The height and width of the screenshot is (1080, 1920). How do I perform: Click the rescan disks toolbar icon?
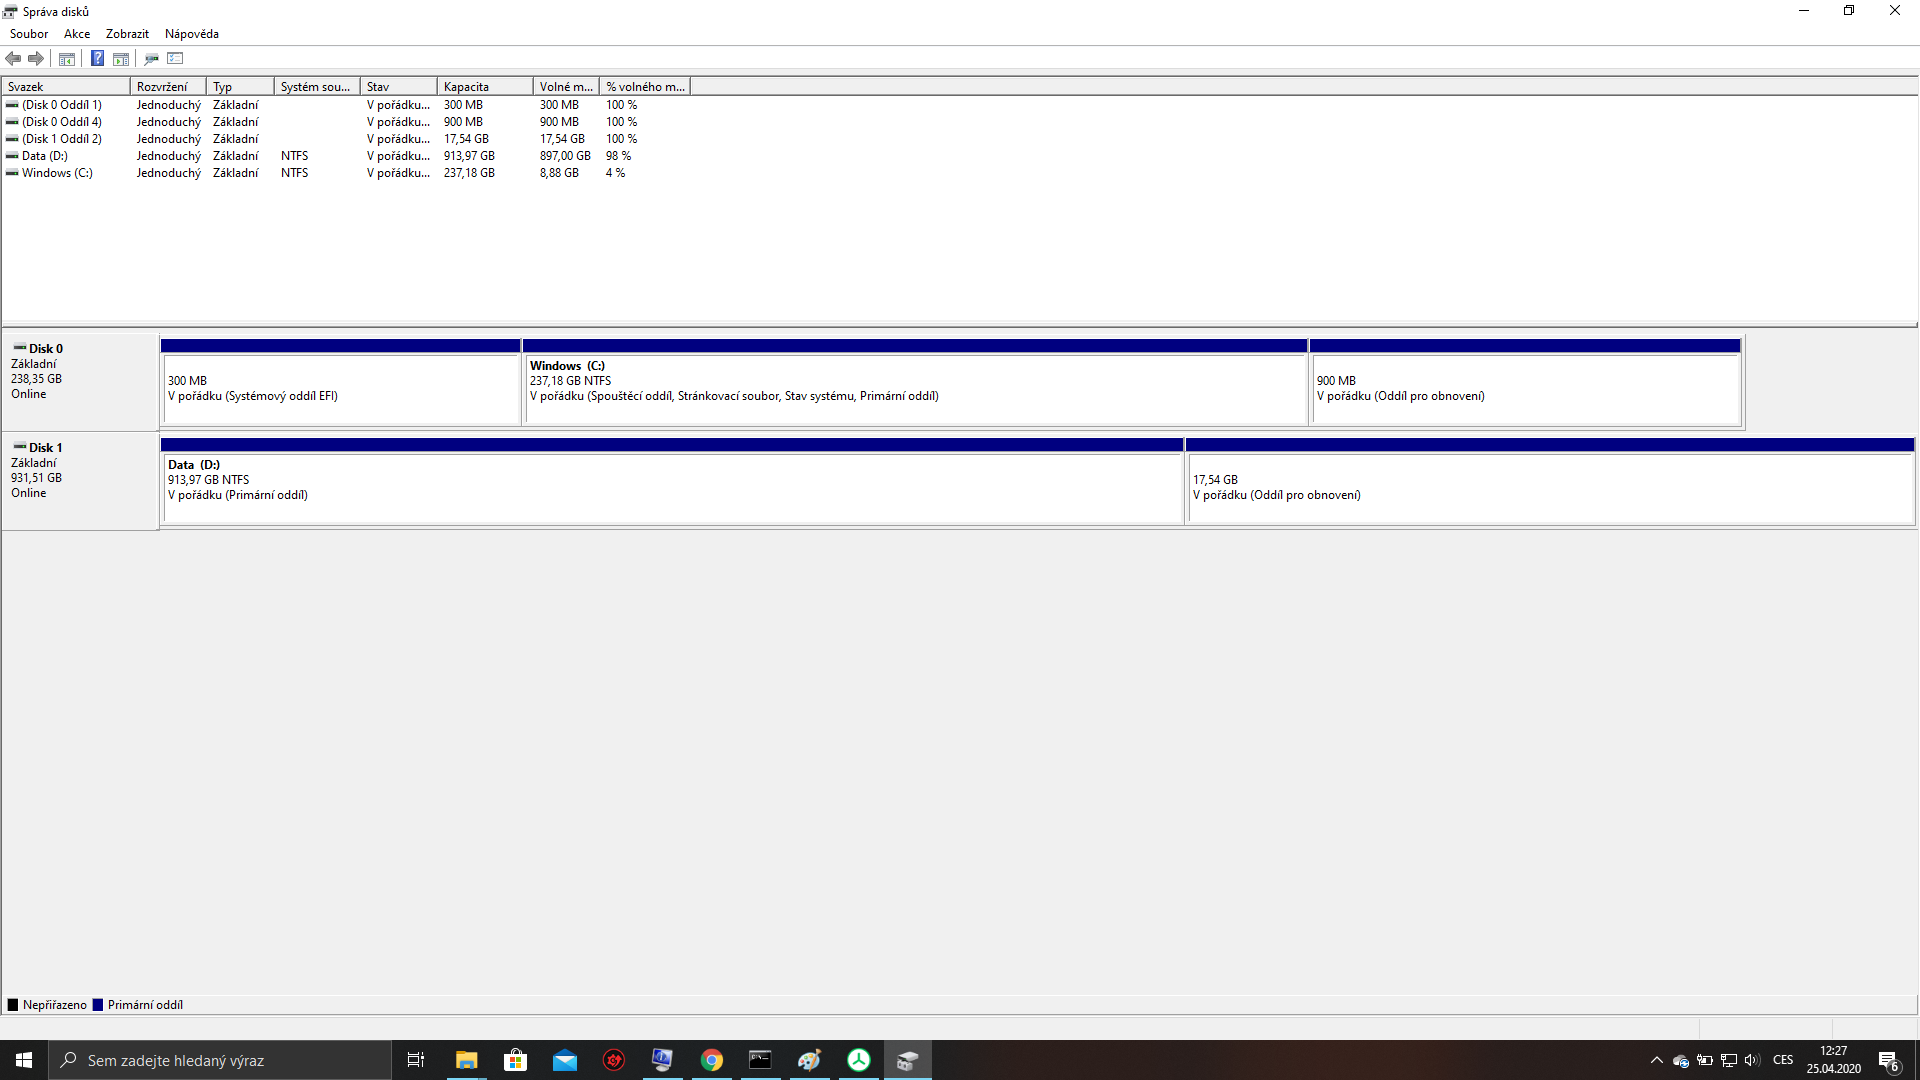coord(151,58)
